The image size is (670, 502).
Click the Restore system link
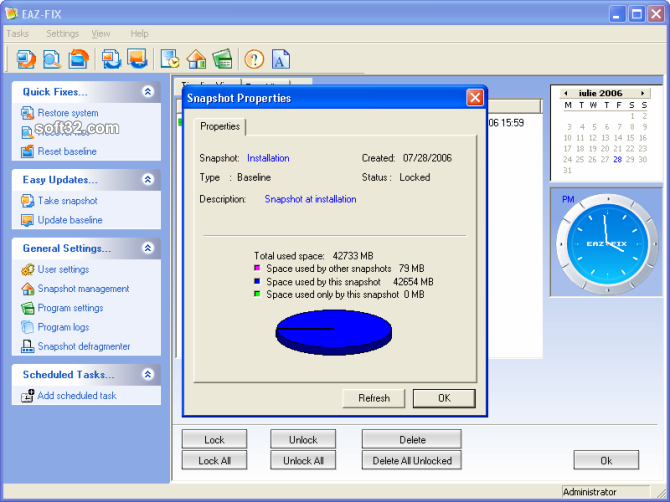tap(68, 113)
